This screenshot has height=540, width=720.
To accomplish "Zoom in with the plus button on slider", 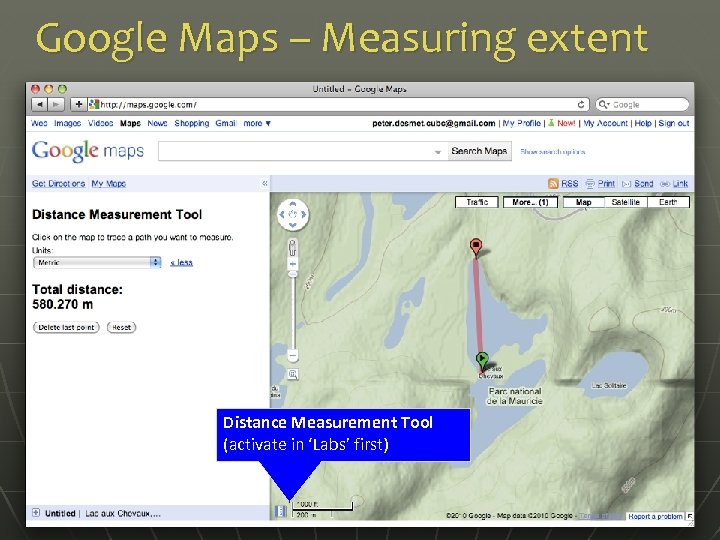I will point(292,264).
